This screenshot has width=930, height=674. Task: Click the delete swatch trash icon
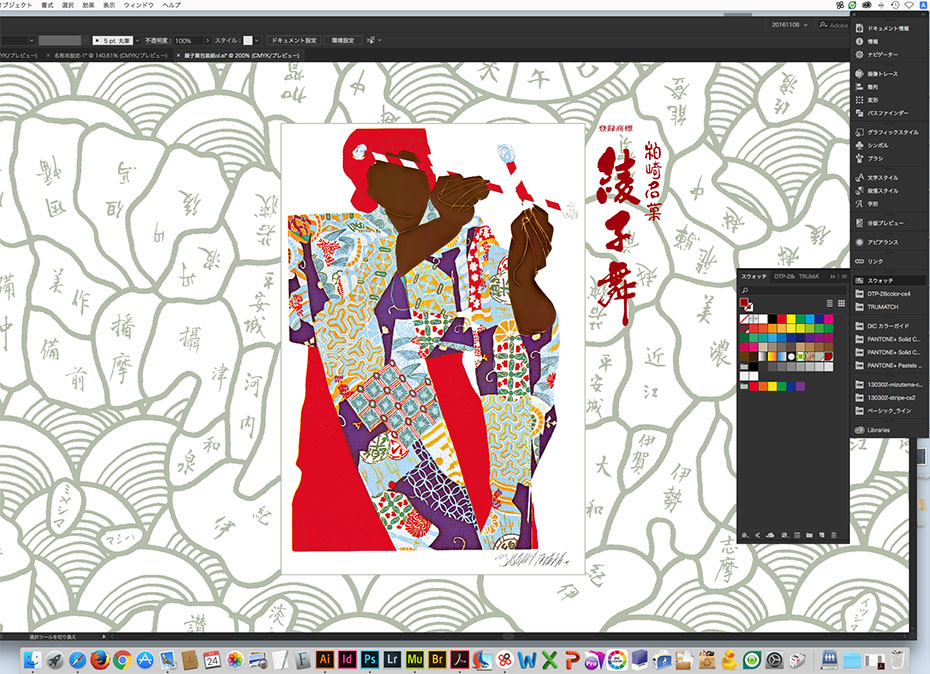tap(833, 536)
